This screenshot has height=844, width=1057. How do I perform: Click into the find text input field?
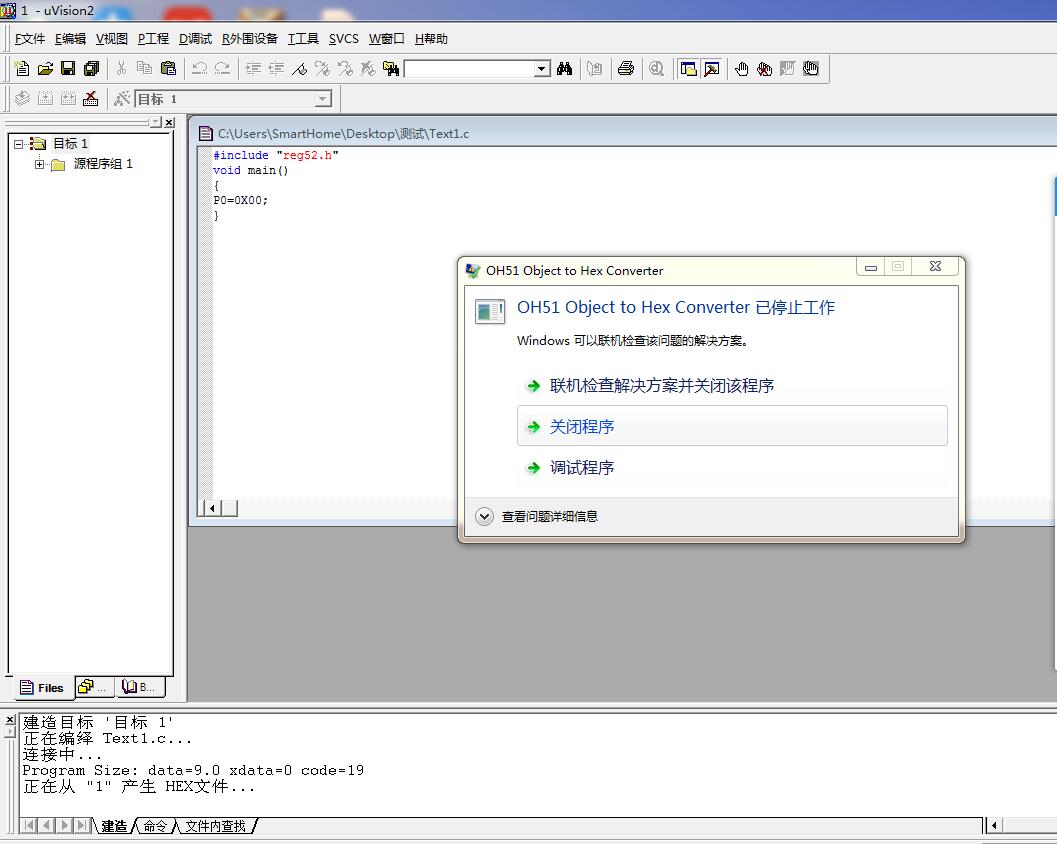(469, 69)
